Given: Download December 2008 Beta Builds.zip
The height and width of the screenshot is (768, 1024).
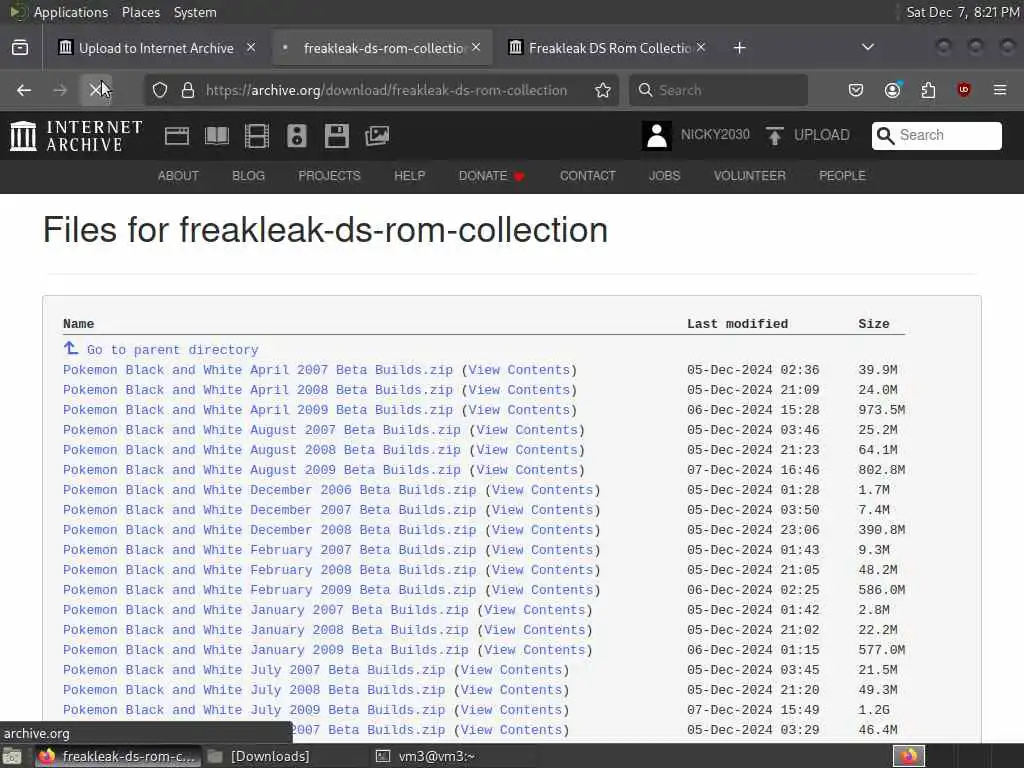Looking at the screenshot, I should (x=269, y=530).
